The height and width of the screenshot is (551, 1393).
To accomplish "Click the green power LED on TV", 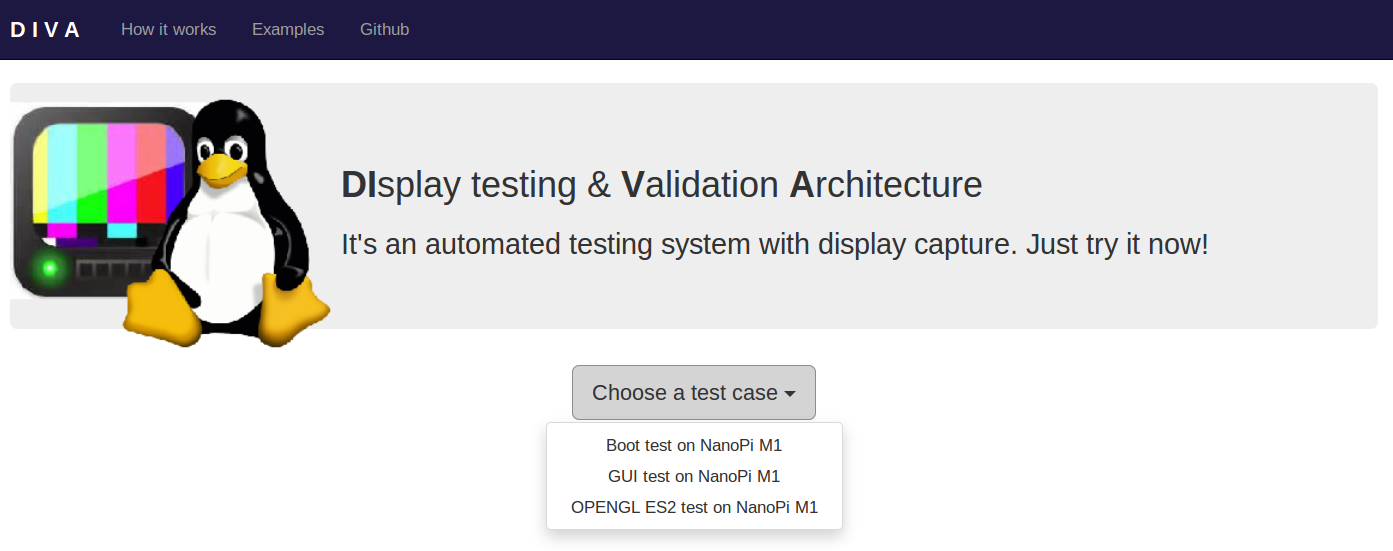I will [x=46, y=268].
